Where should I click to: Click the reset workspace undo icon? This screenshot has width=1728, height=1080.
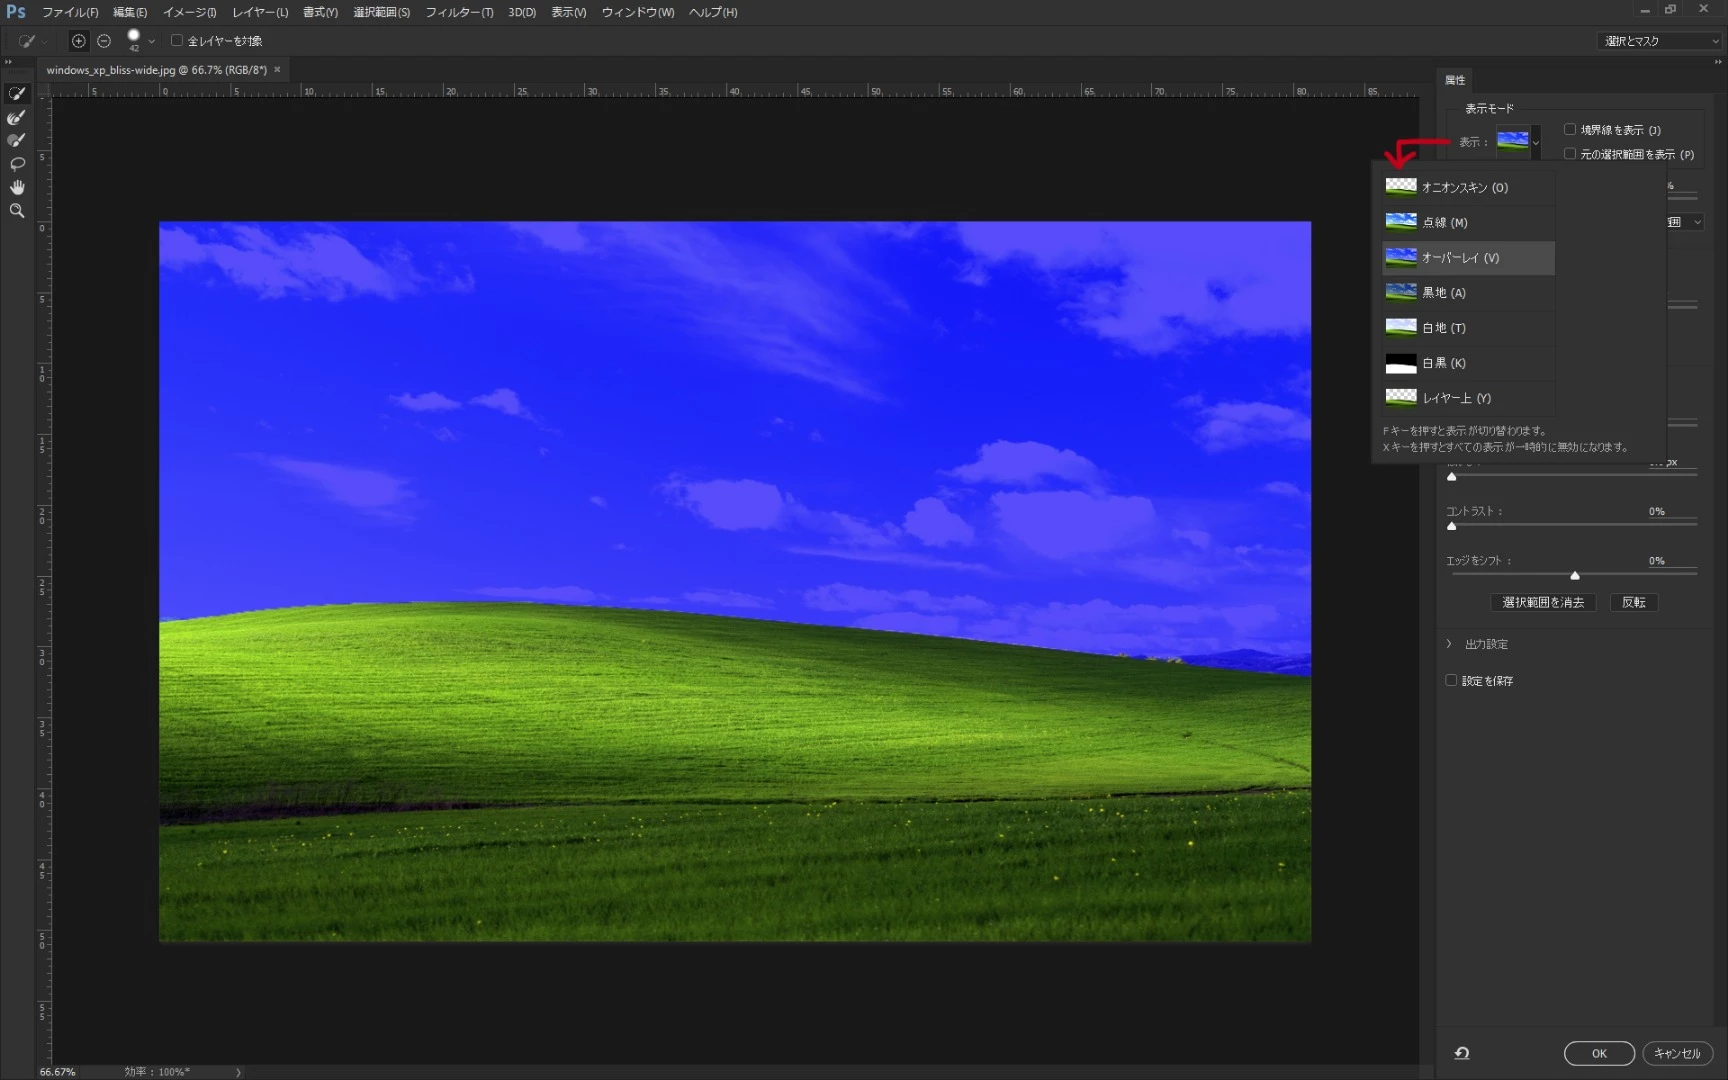click(1462, 1053)
